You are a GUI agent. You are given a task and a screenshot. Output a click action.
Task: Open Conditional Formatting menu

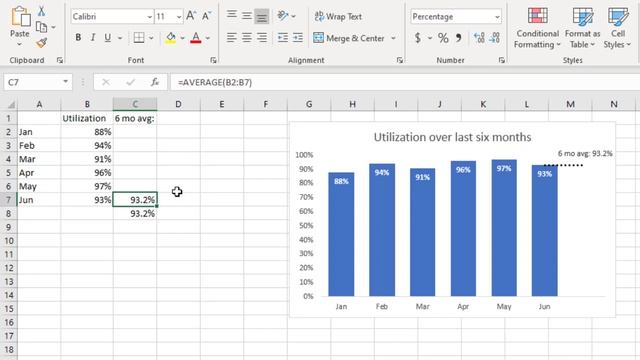pyautogui.click(x=537, y=28)
